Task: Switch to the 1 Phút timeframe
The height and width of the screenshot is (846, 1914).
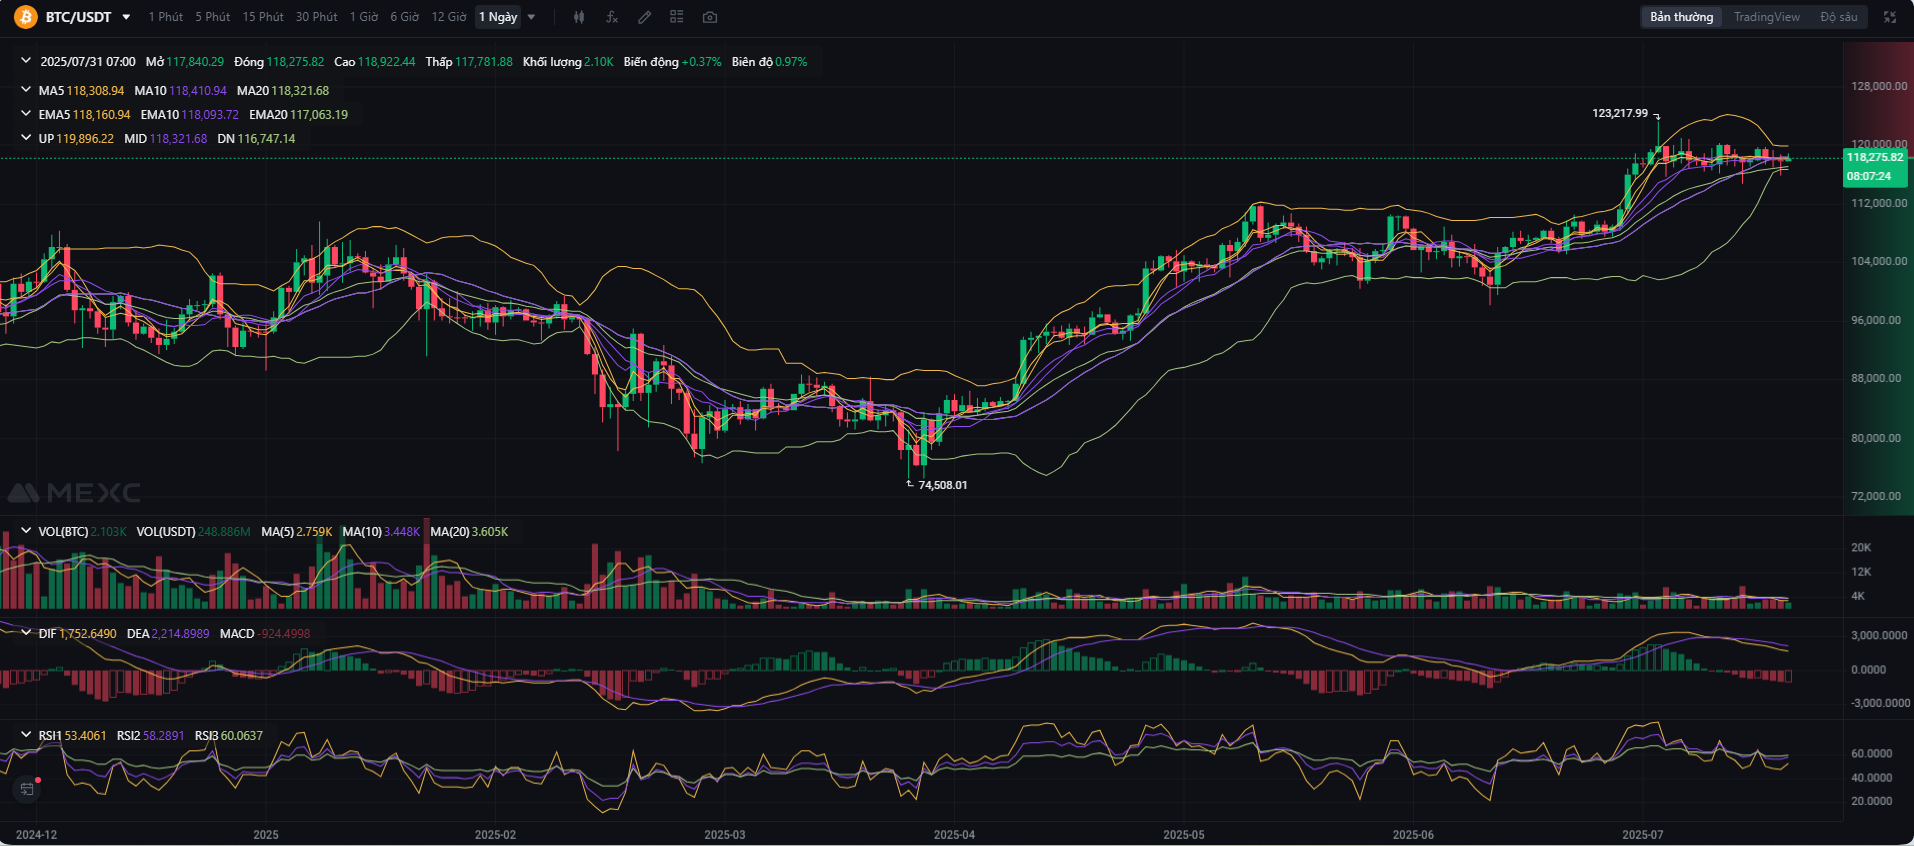Action: point(166,17)
